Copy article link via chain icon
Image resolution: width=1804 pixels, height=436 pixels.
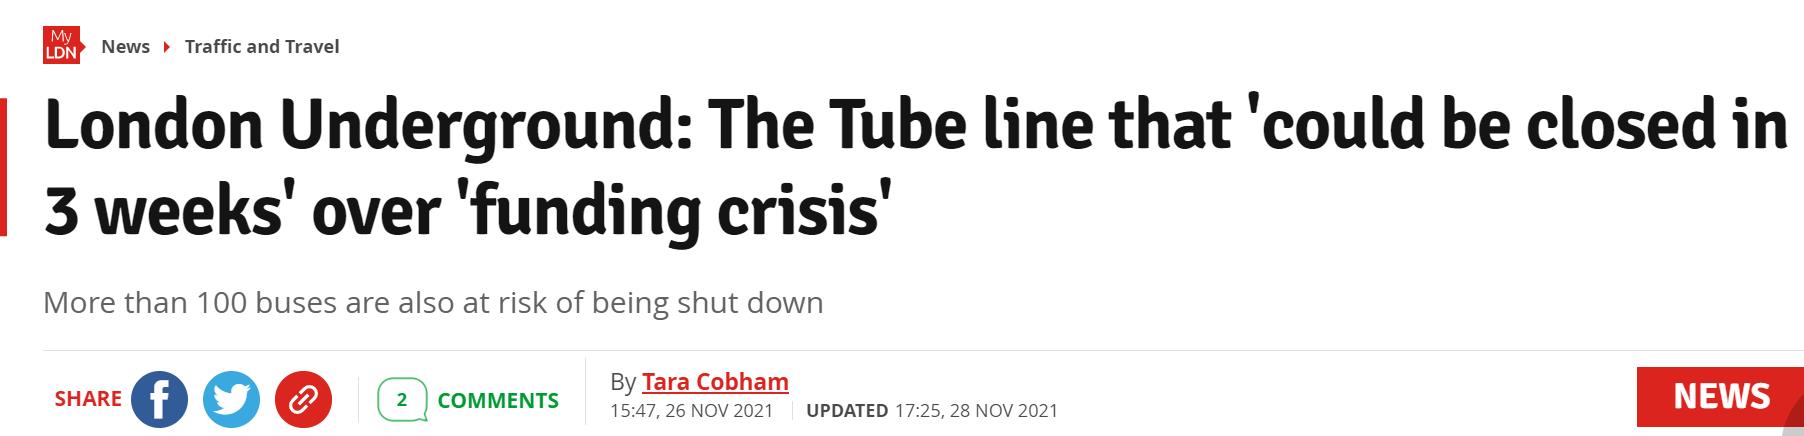pos(303,399)
